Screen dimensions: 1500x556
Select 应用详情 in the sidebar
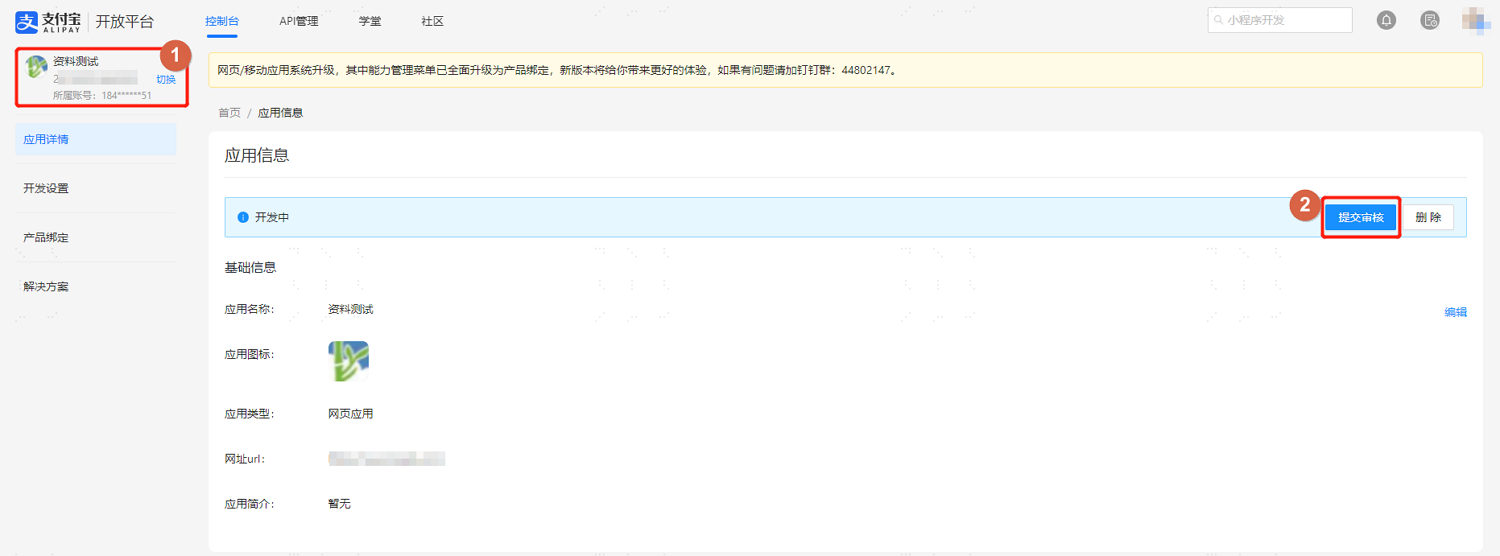click(96, 140)
